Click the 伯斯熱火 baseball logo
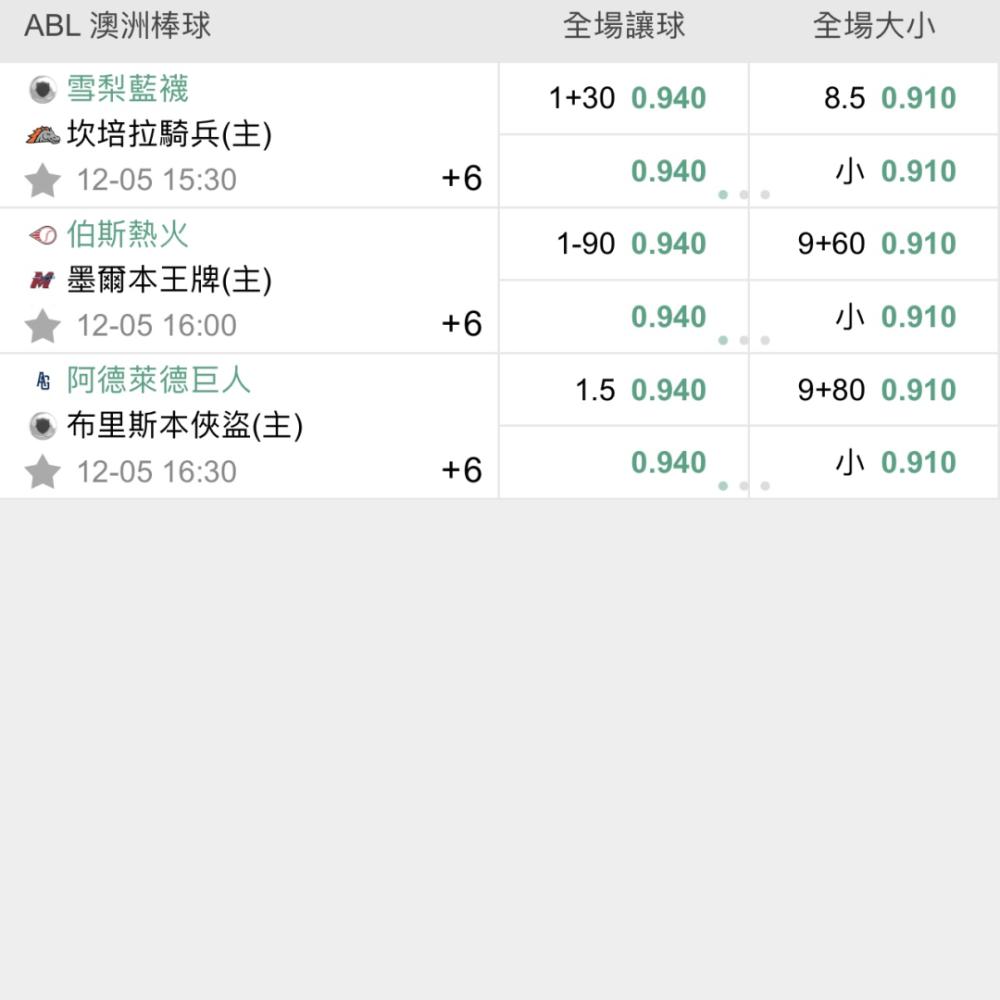 (43, 235)
